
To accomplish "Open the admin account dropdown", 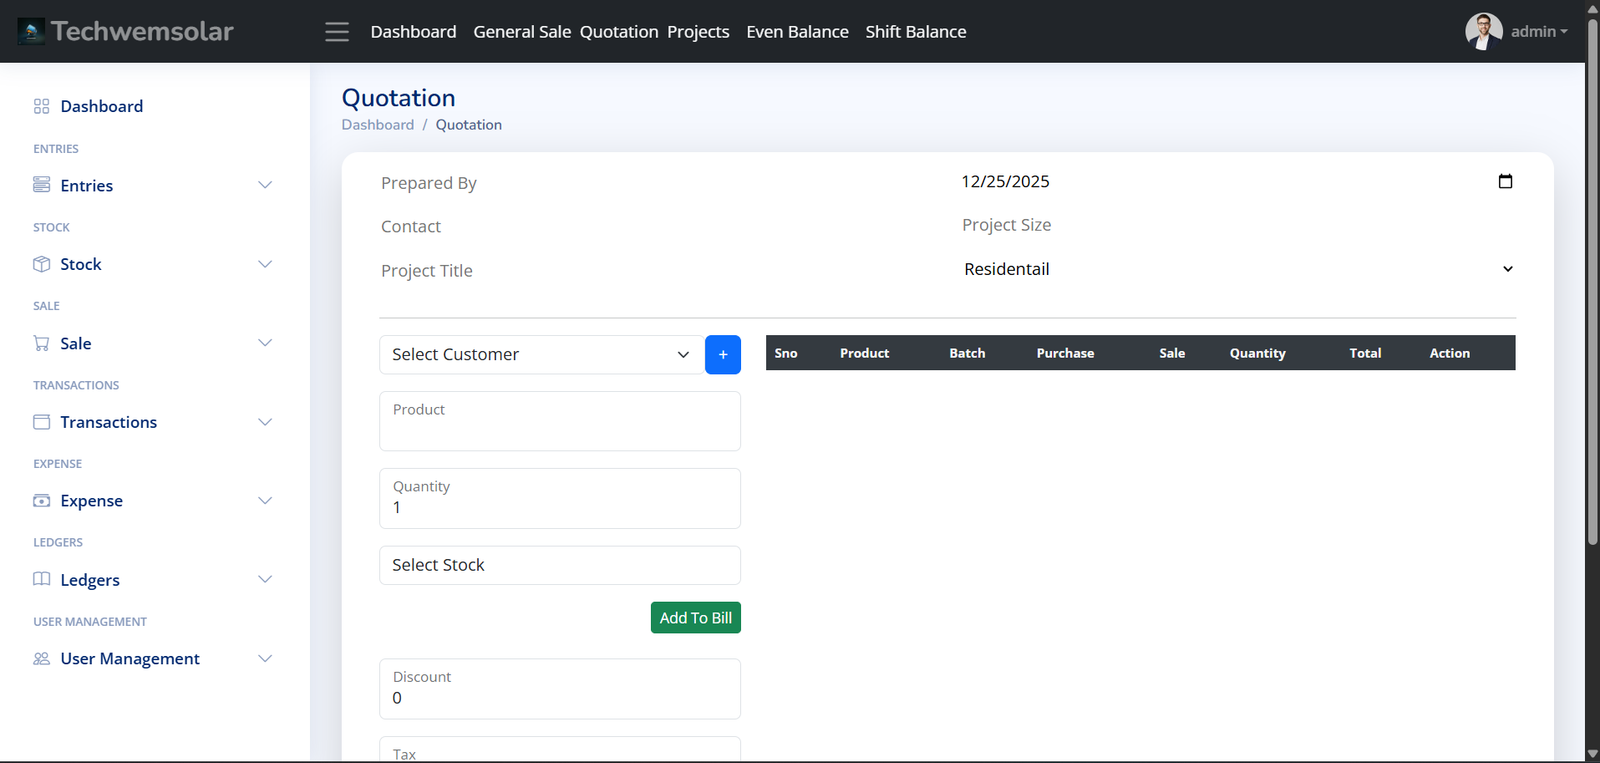I will pyautogui.click(x=1539, y=32).
